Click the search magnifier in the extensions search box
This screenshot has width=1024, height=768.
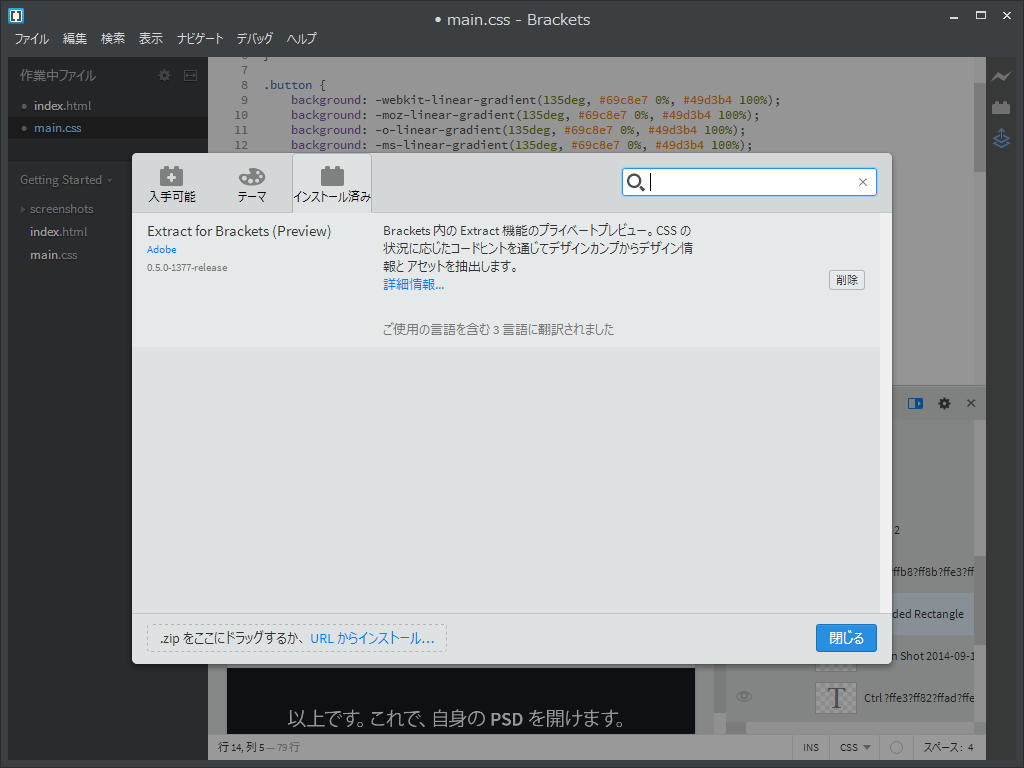pos(636,182)
